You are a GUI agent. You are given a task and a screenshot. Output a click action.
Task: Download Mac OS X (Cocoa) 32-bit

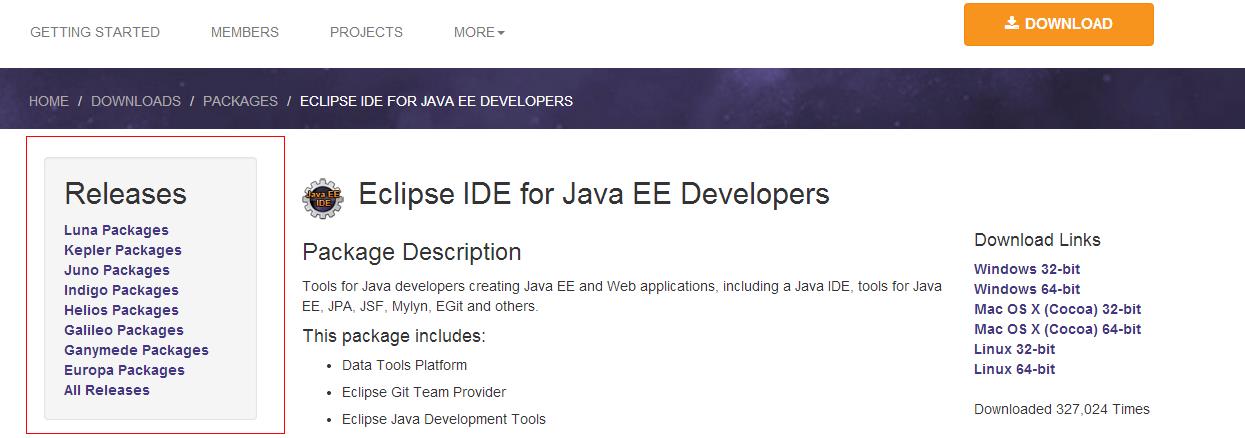tap(1057, 309)
